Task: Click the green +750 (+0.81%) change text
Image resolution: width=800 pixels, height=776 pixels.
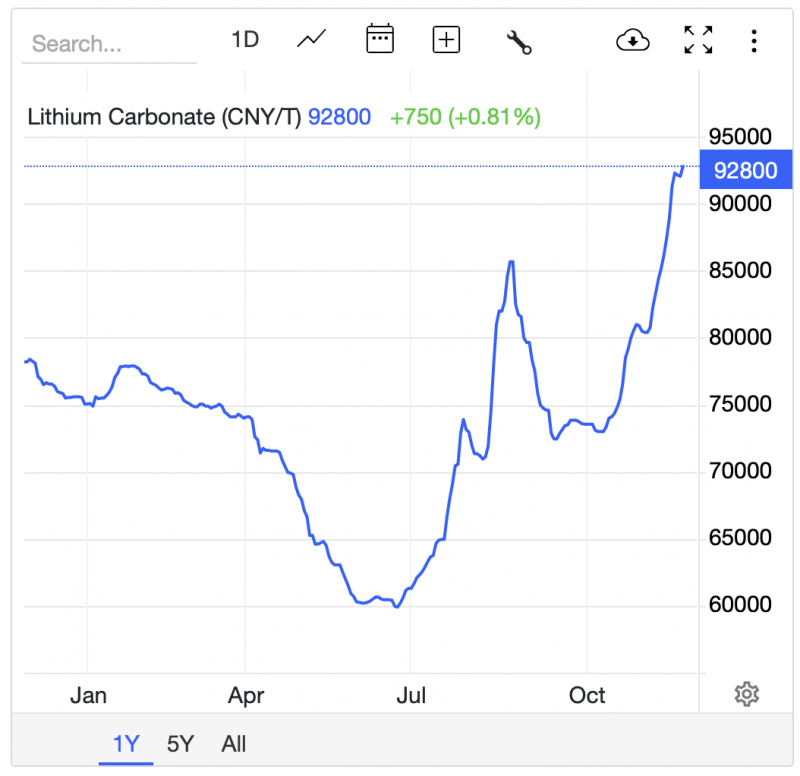Action: click(x=465, y=117)
